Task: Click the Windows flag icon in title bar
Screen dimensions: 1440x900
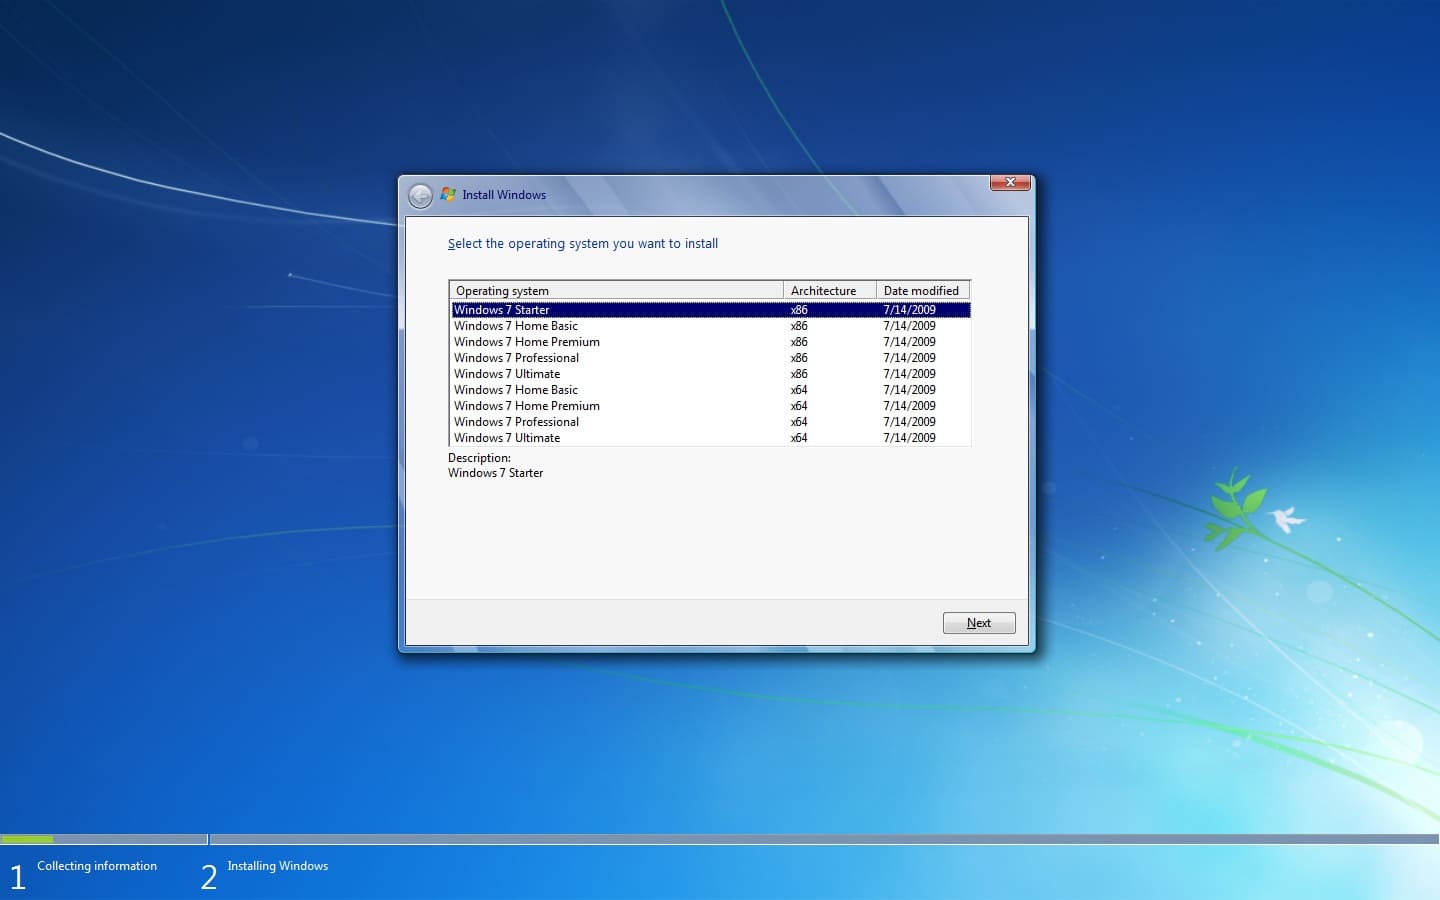Action: pyautogui.click(x=449, y=194)
